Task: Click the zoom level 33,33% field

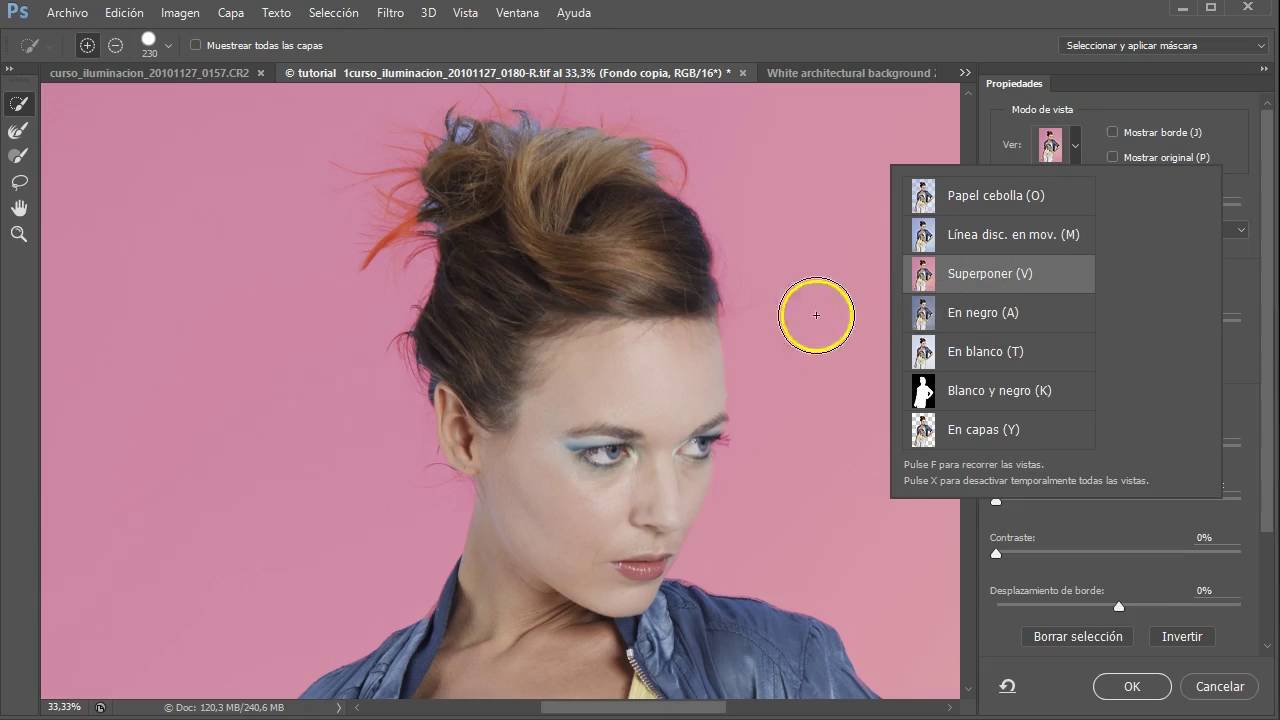Action: point(64,707)
